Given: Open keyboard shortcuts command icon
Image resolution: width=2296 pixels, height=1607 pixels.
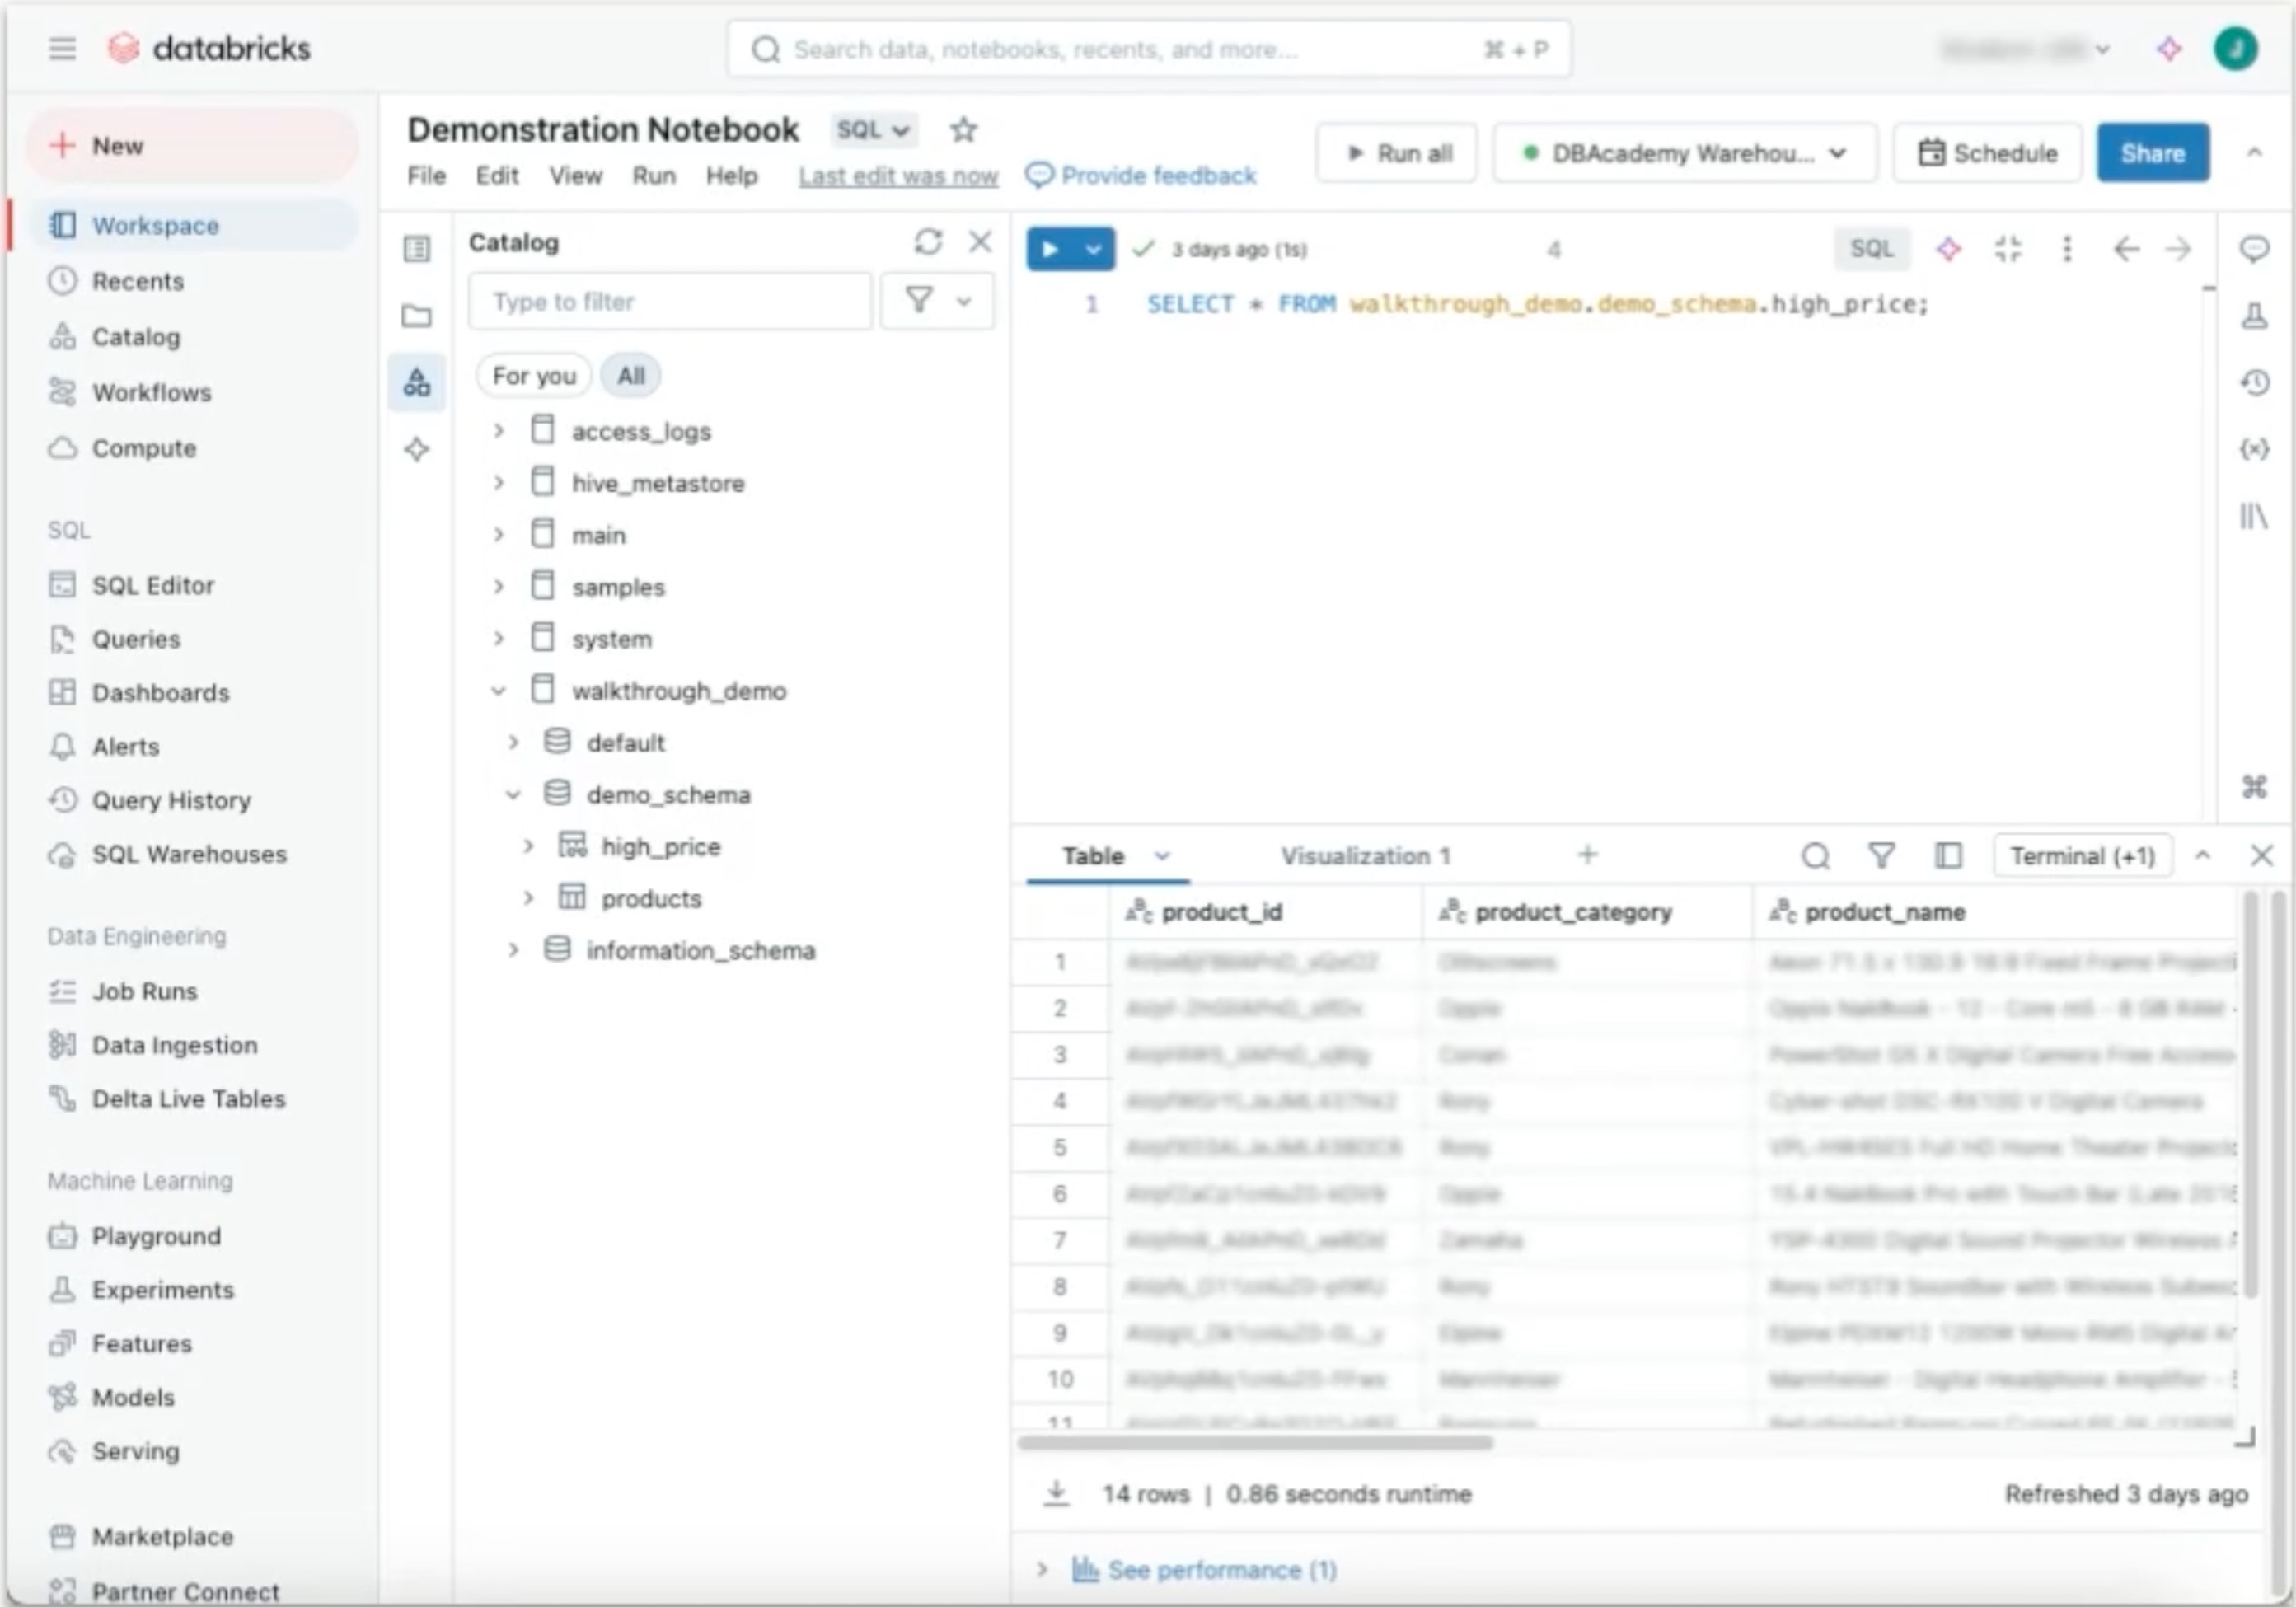Looking at the screenshot, I should pyautogui.click(x=2254, y=787).
